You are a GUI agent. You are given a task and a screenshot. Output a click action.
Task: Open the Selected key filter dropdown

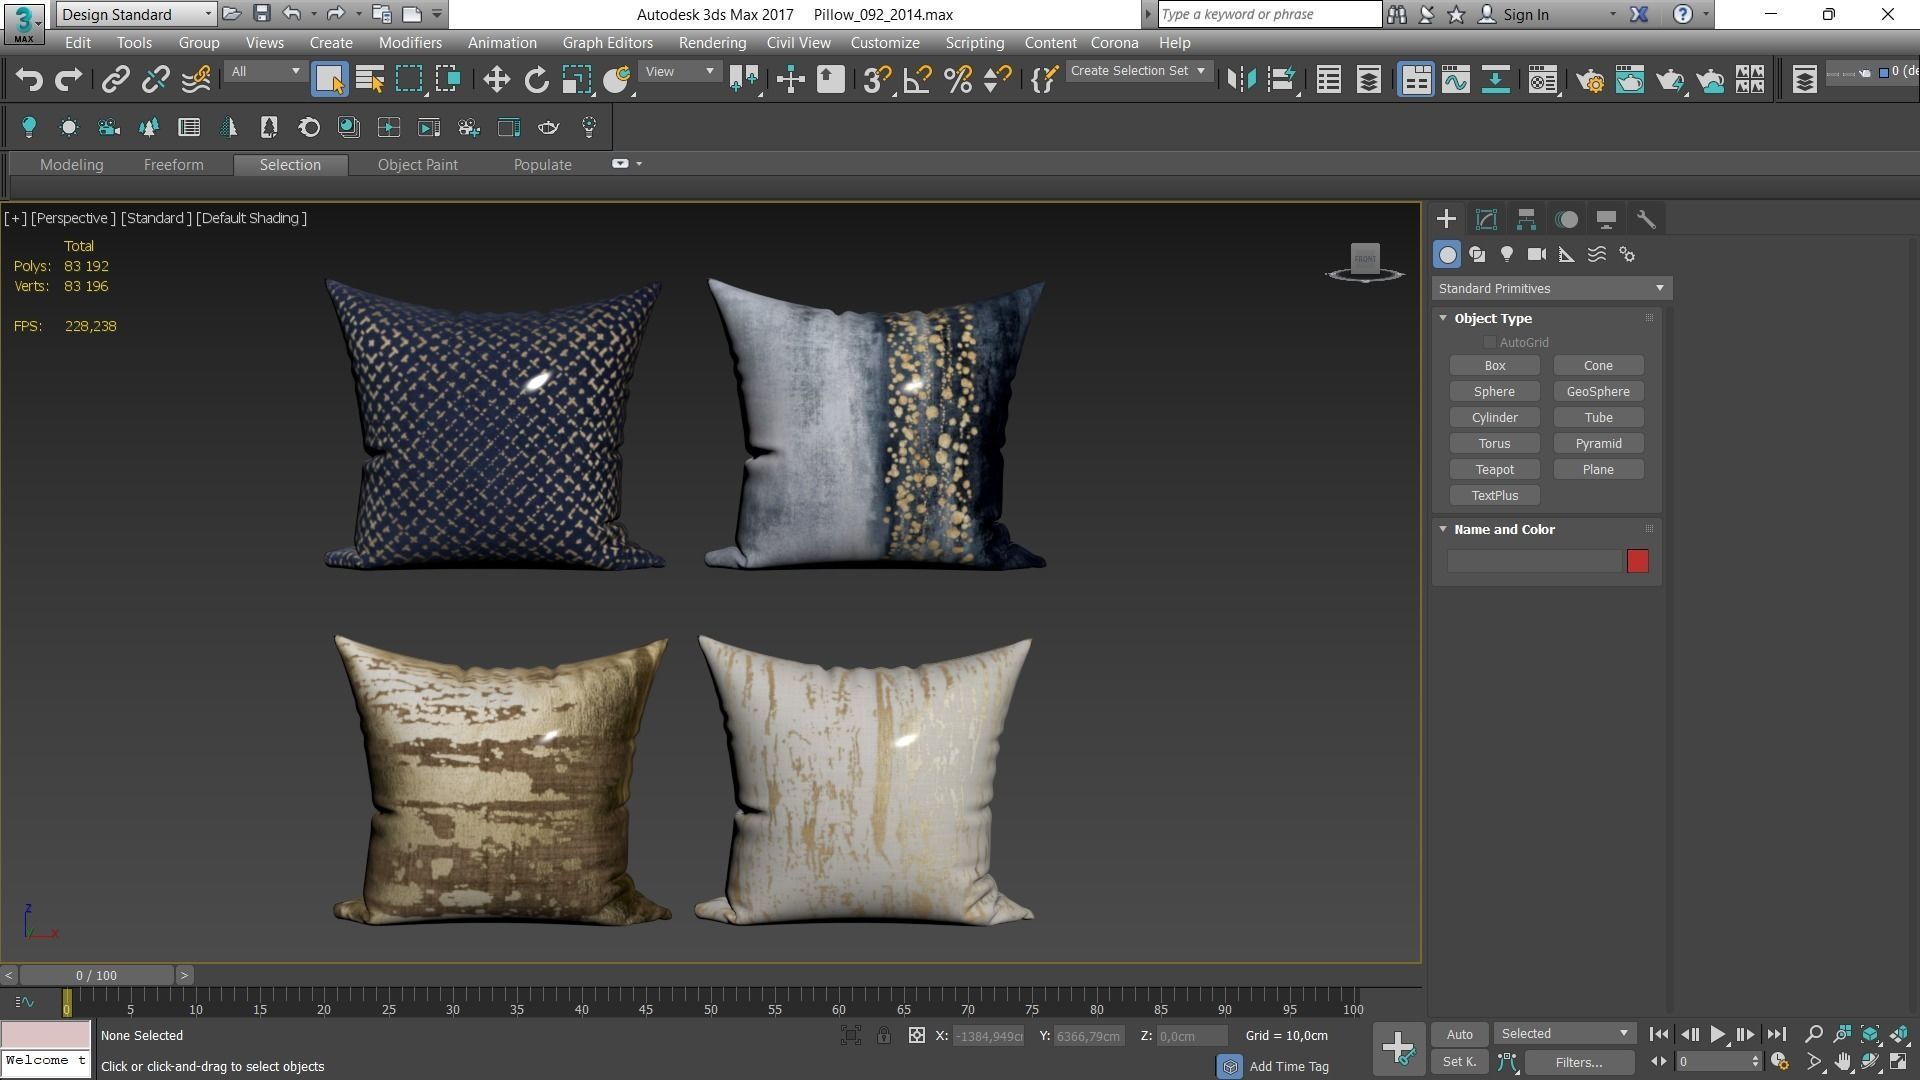click(x=1564, y=1034)
